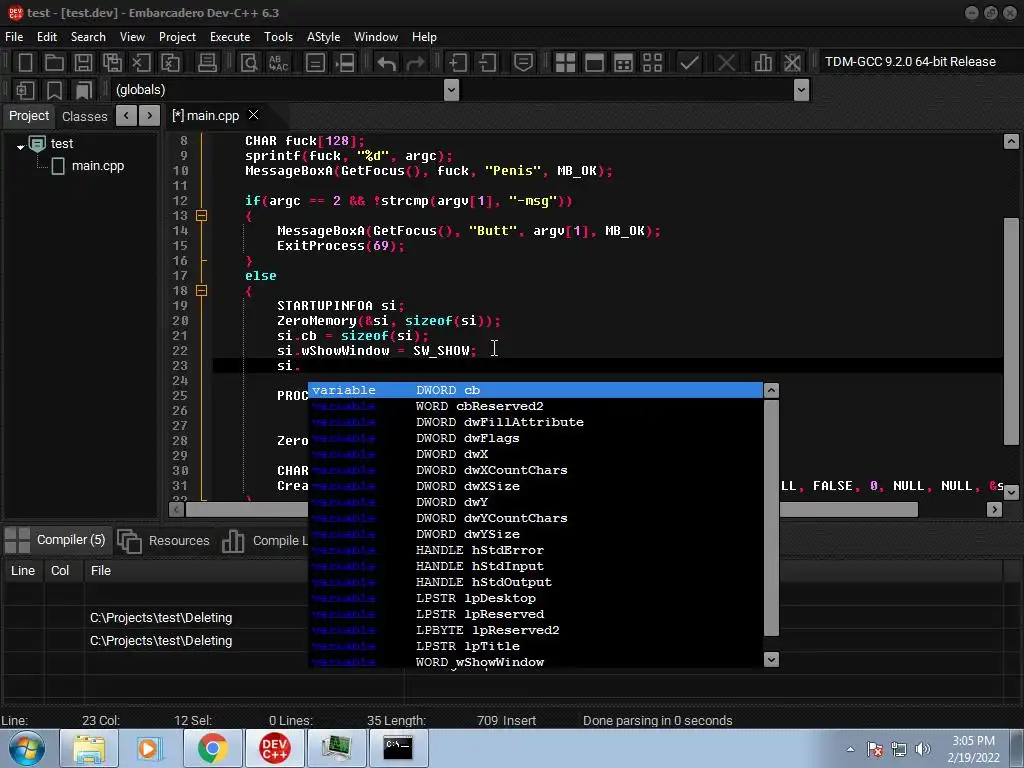This screenshot has height=768, width=1024.
Task: Click the Undo arrow icon
Action: 387,62
